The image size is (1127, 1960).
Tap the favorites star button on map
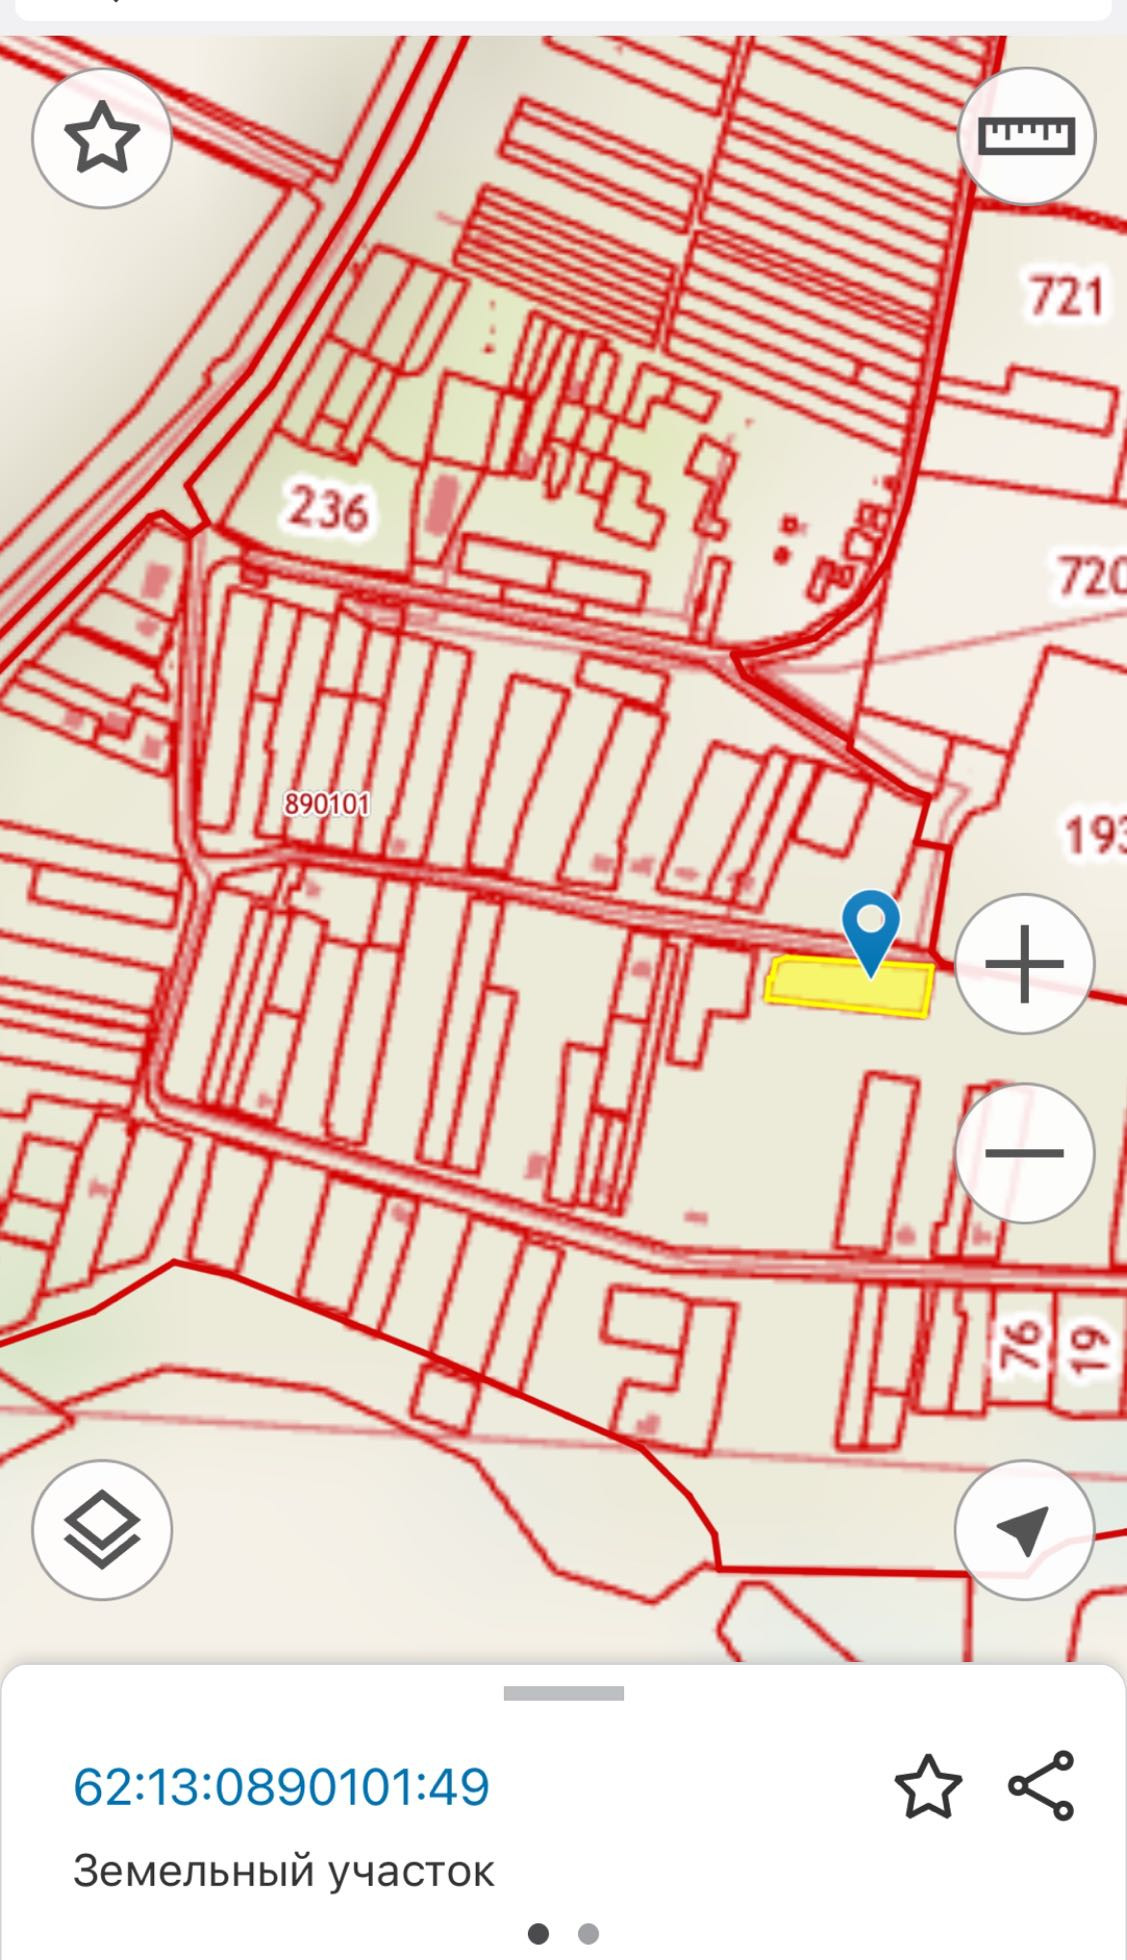point(102,138)
